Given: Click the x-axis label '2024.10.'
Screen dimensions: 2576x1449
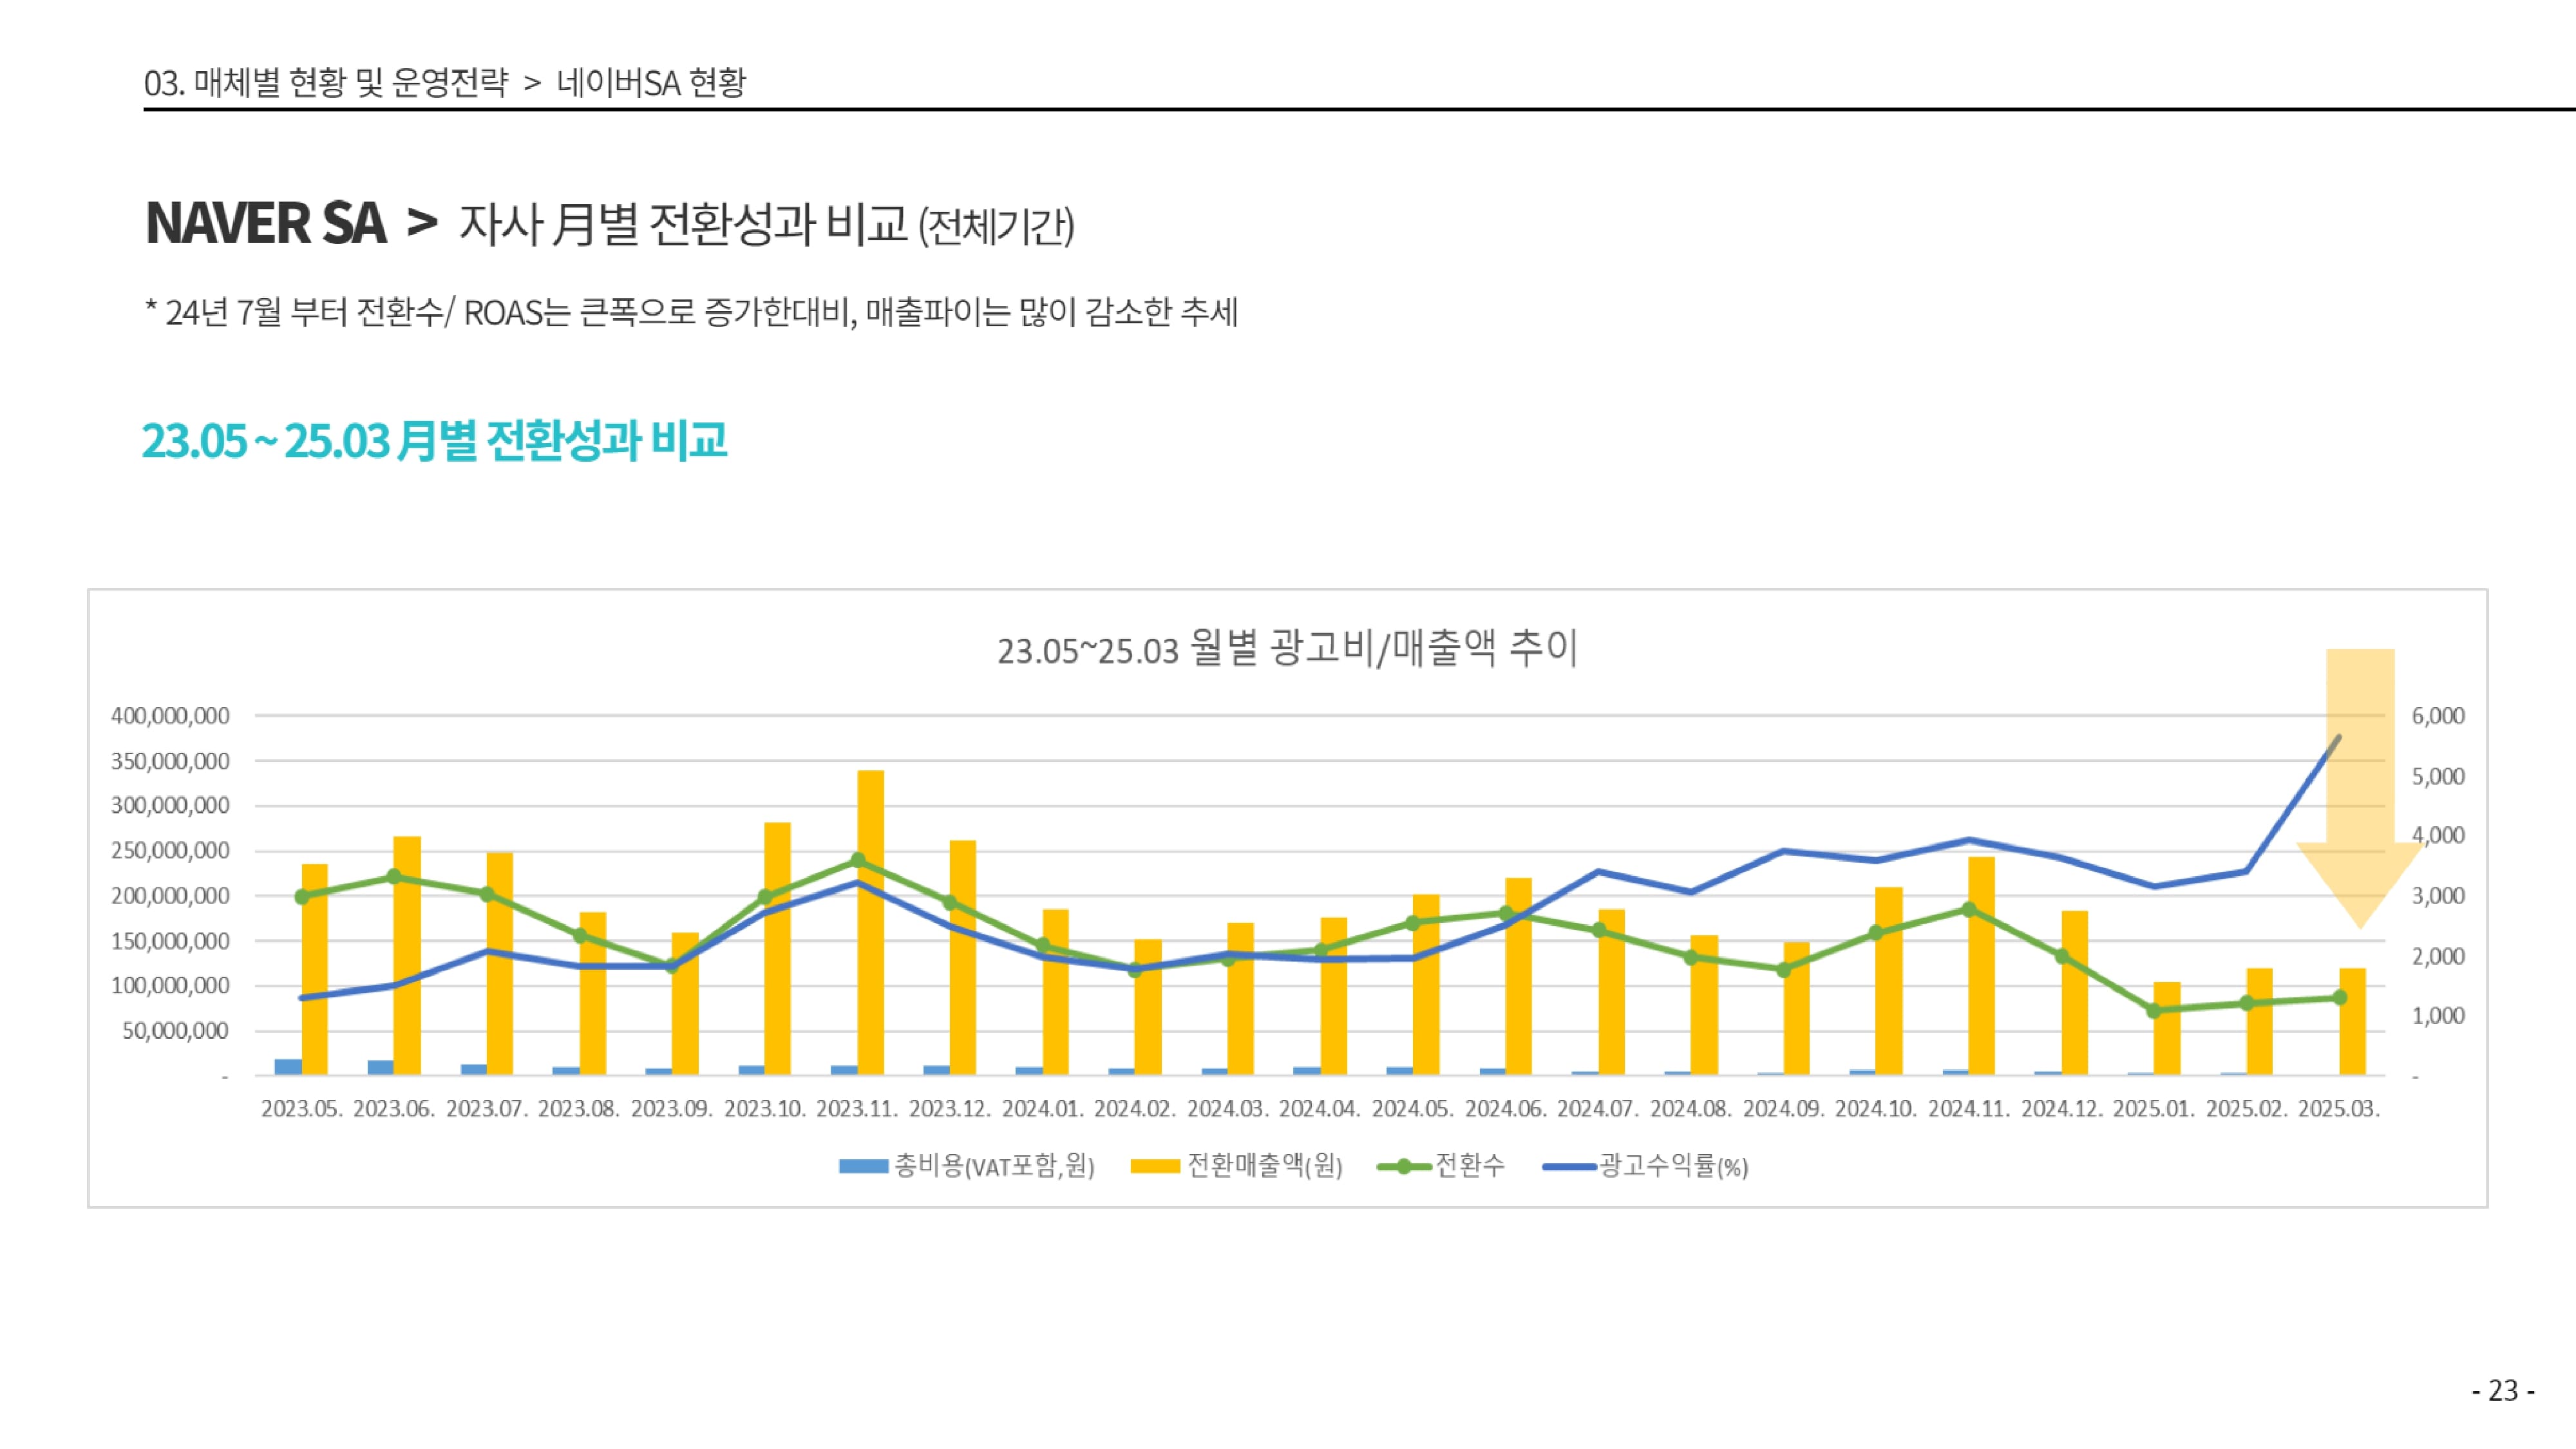Looking at the screenshot, I should tap(1876, 1109).
